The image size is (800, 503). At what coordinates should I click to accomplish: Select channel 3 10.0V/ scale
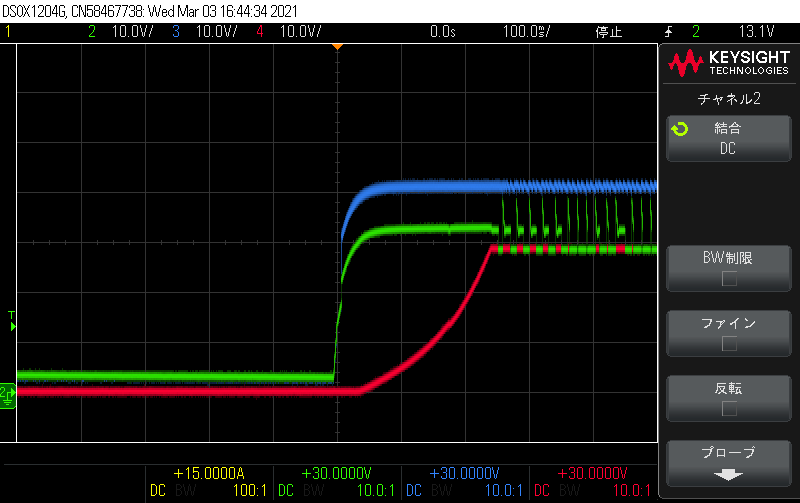(x=216, y=32)
